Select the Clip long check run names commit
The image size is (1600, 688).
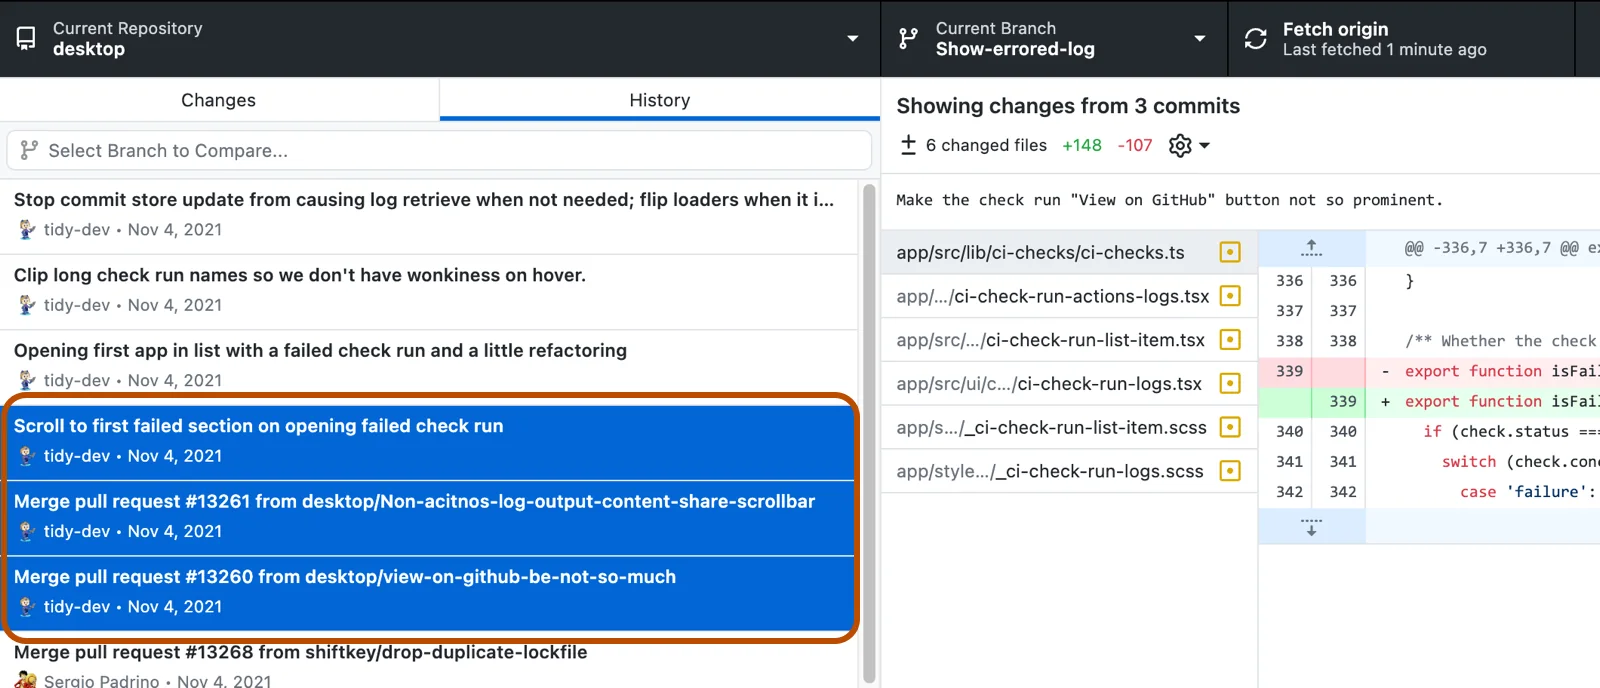point(428,291)
